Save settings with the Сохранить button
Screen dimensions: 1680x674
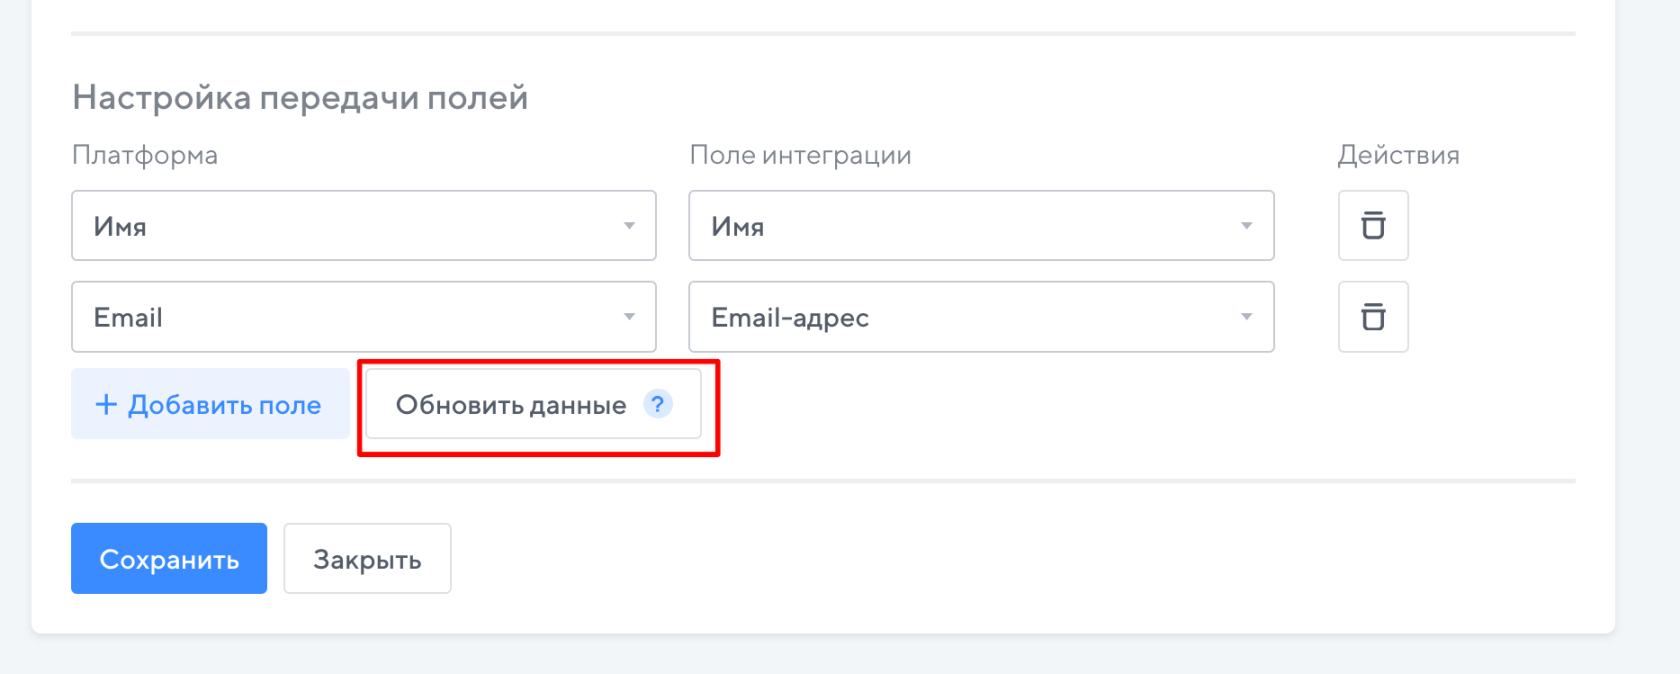click(x=169, y=559)
